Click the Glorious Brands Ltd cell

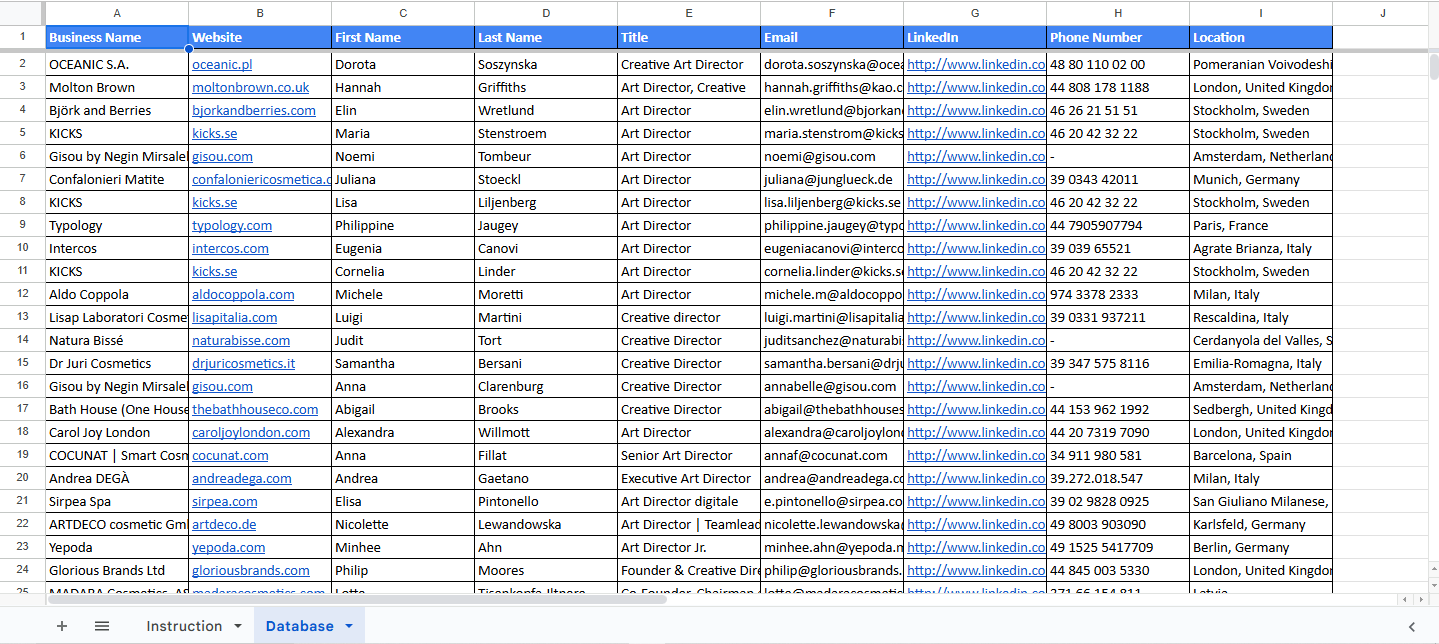point(117,570)
